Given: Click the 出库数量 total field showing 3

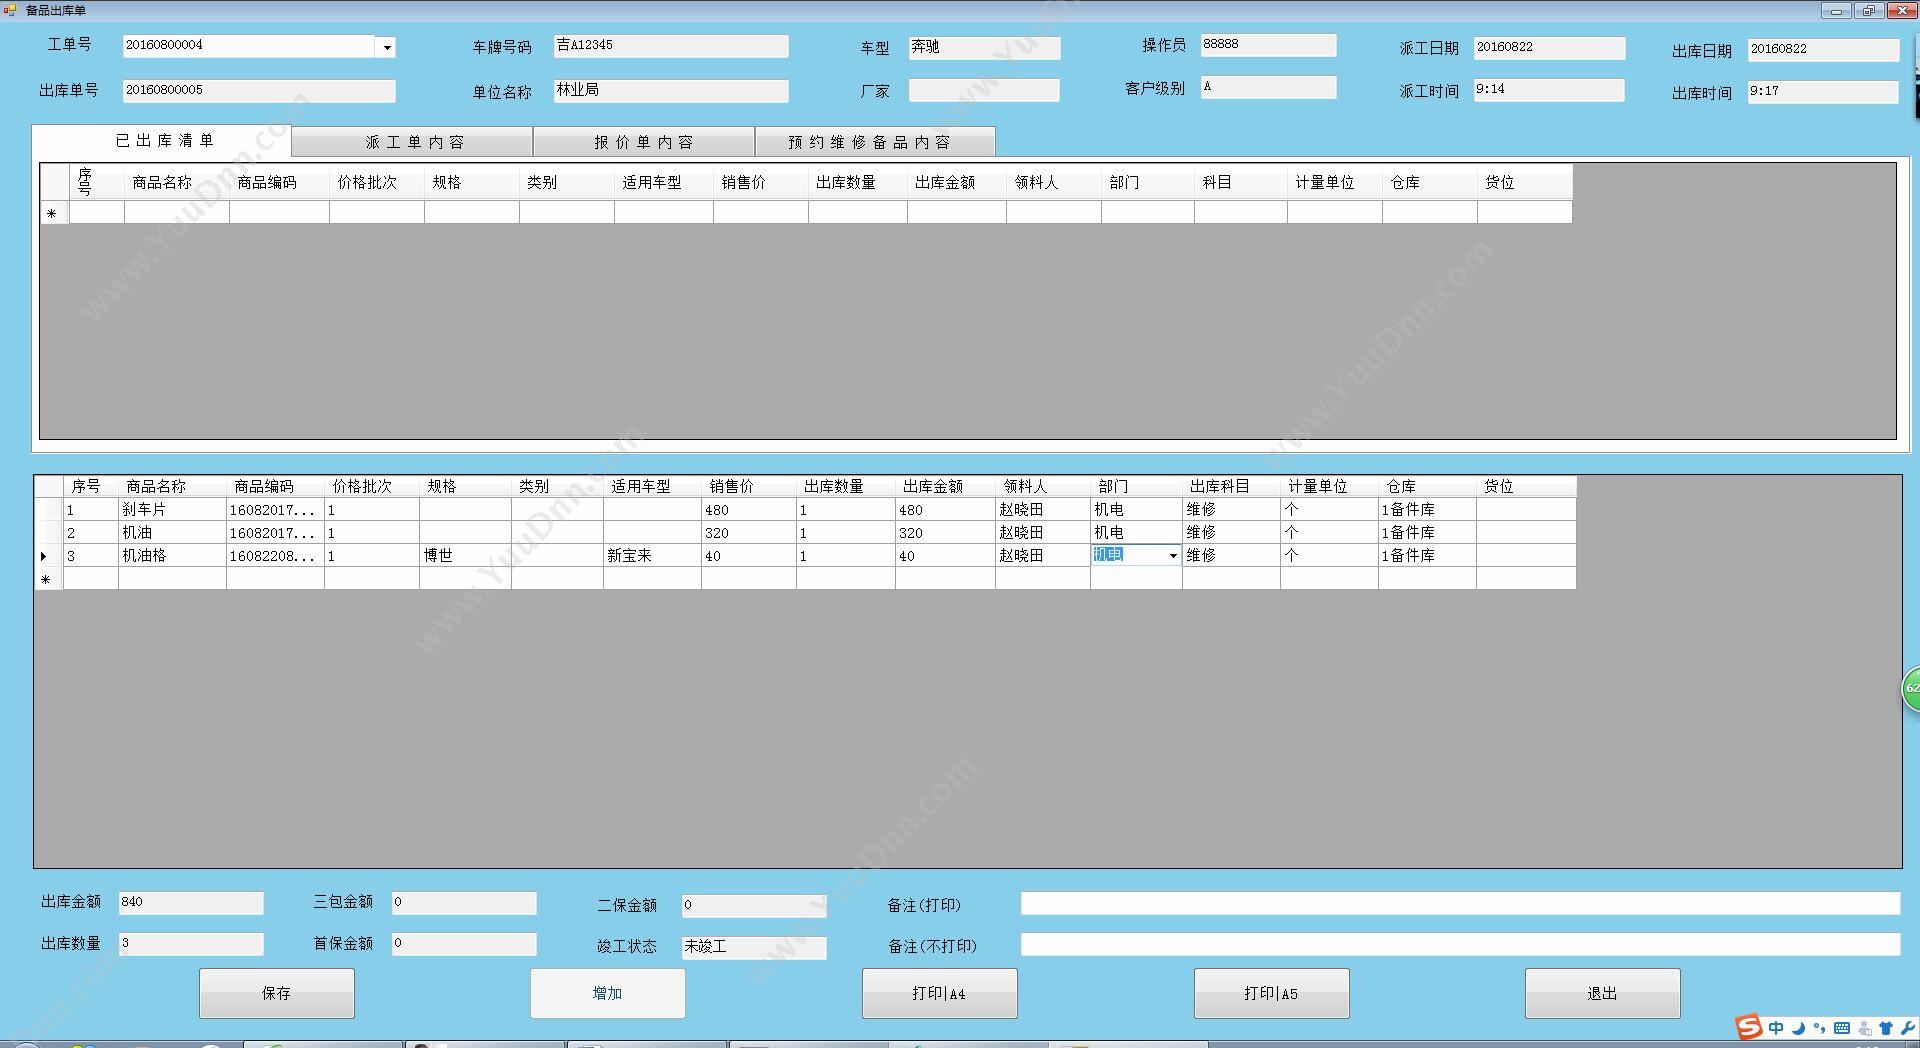Looking at the screenshot, I should pyautogui.click(x=191, y=944).
